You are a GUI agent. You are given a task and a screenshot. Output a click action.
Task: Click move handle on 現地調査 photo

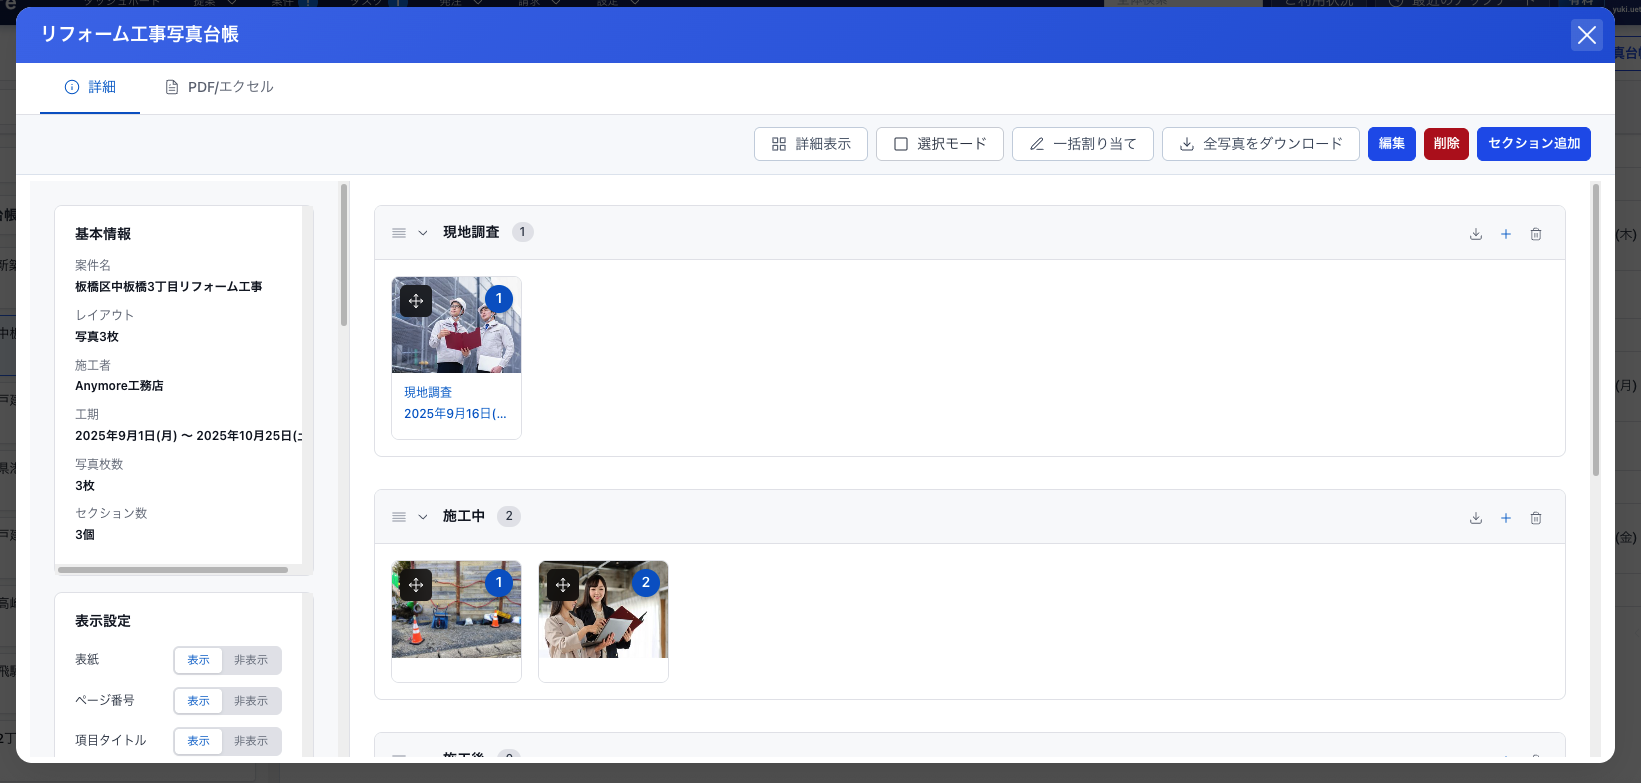tap(416, 301)
